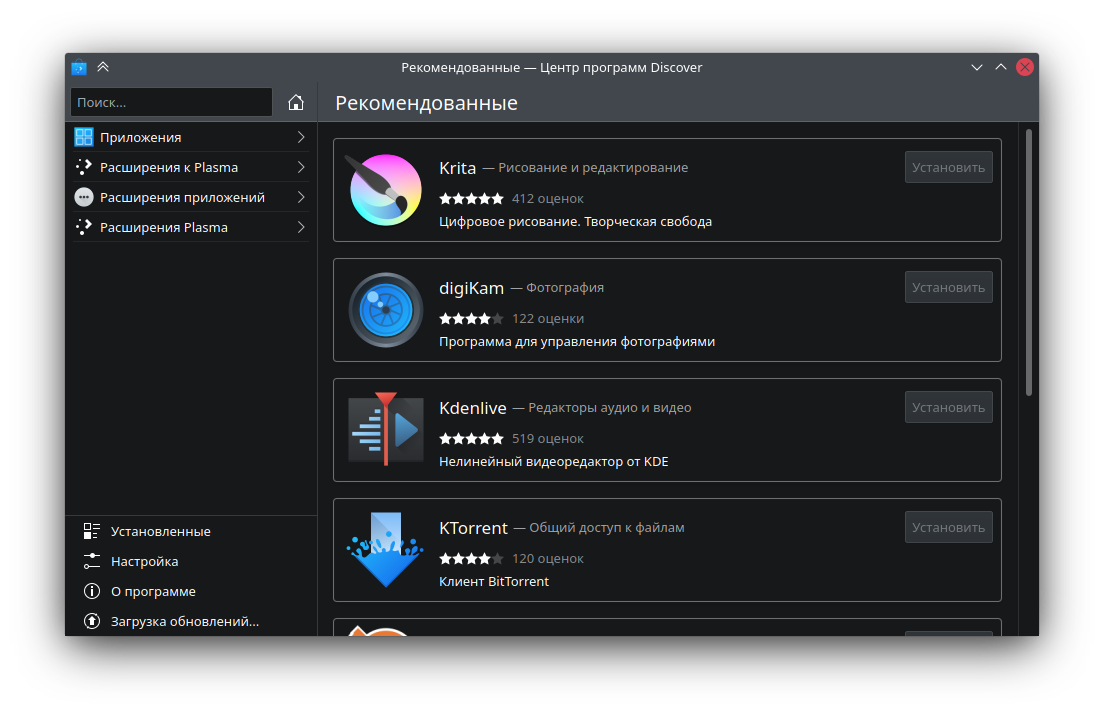Click digiKam's star rating
Screen dimensions: 1104x713
pyautogui.click(x=471, y=319)
